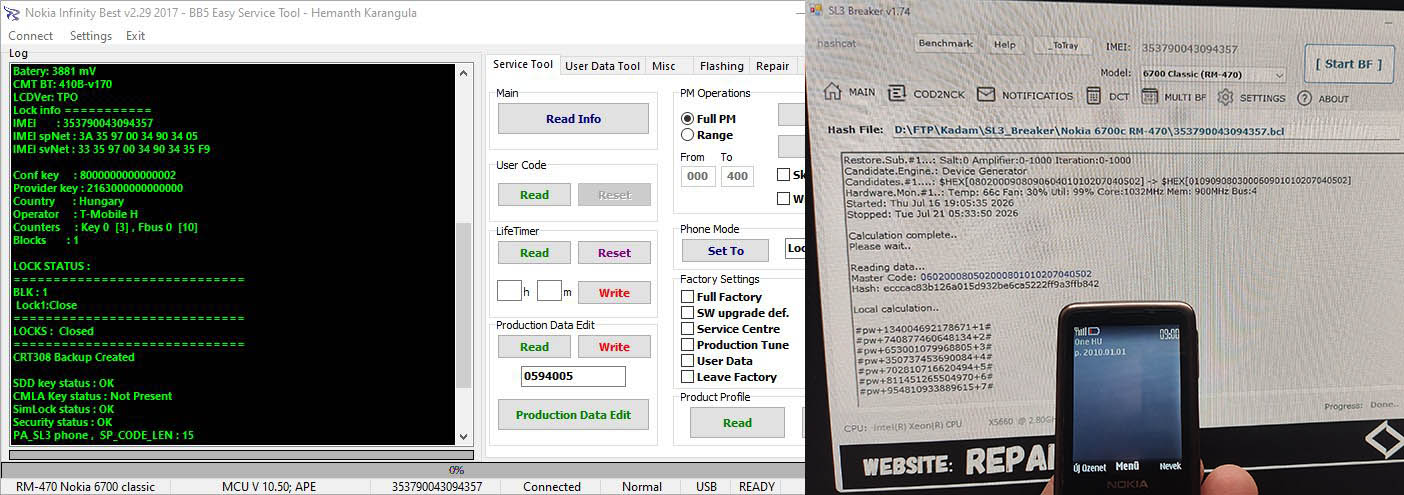Screen dimensions: 1404x495
Task: Switch to the User Data Tool tab
Action: point(602,66)
